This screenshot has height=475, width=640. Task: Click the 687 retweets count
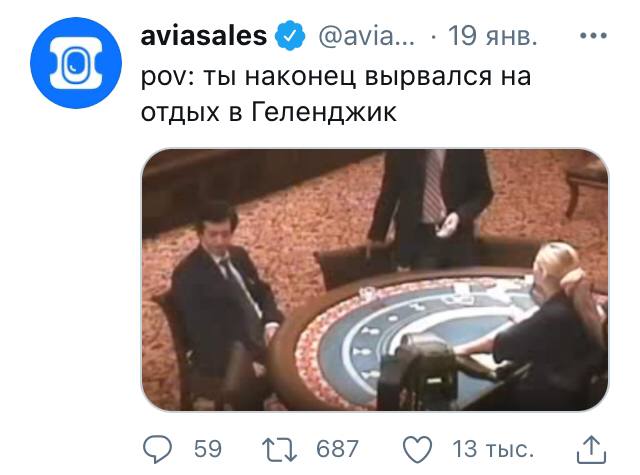click(x=338, y=449)
